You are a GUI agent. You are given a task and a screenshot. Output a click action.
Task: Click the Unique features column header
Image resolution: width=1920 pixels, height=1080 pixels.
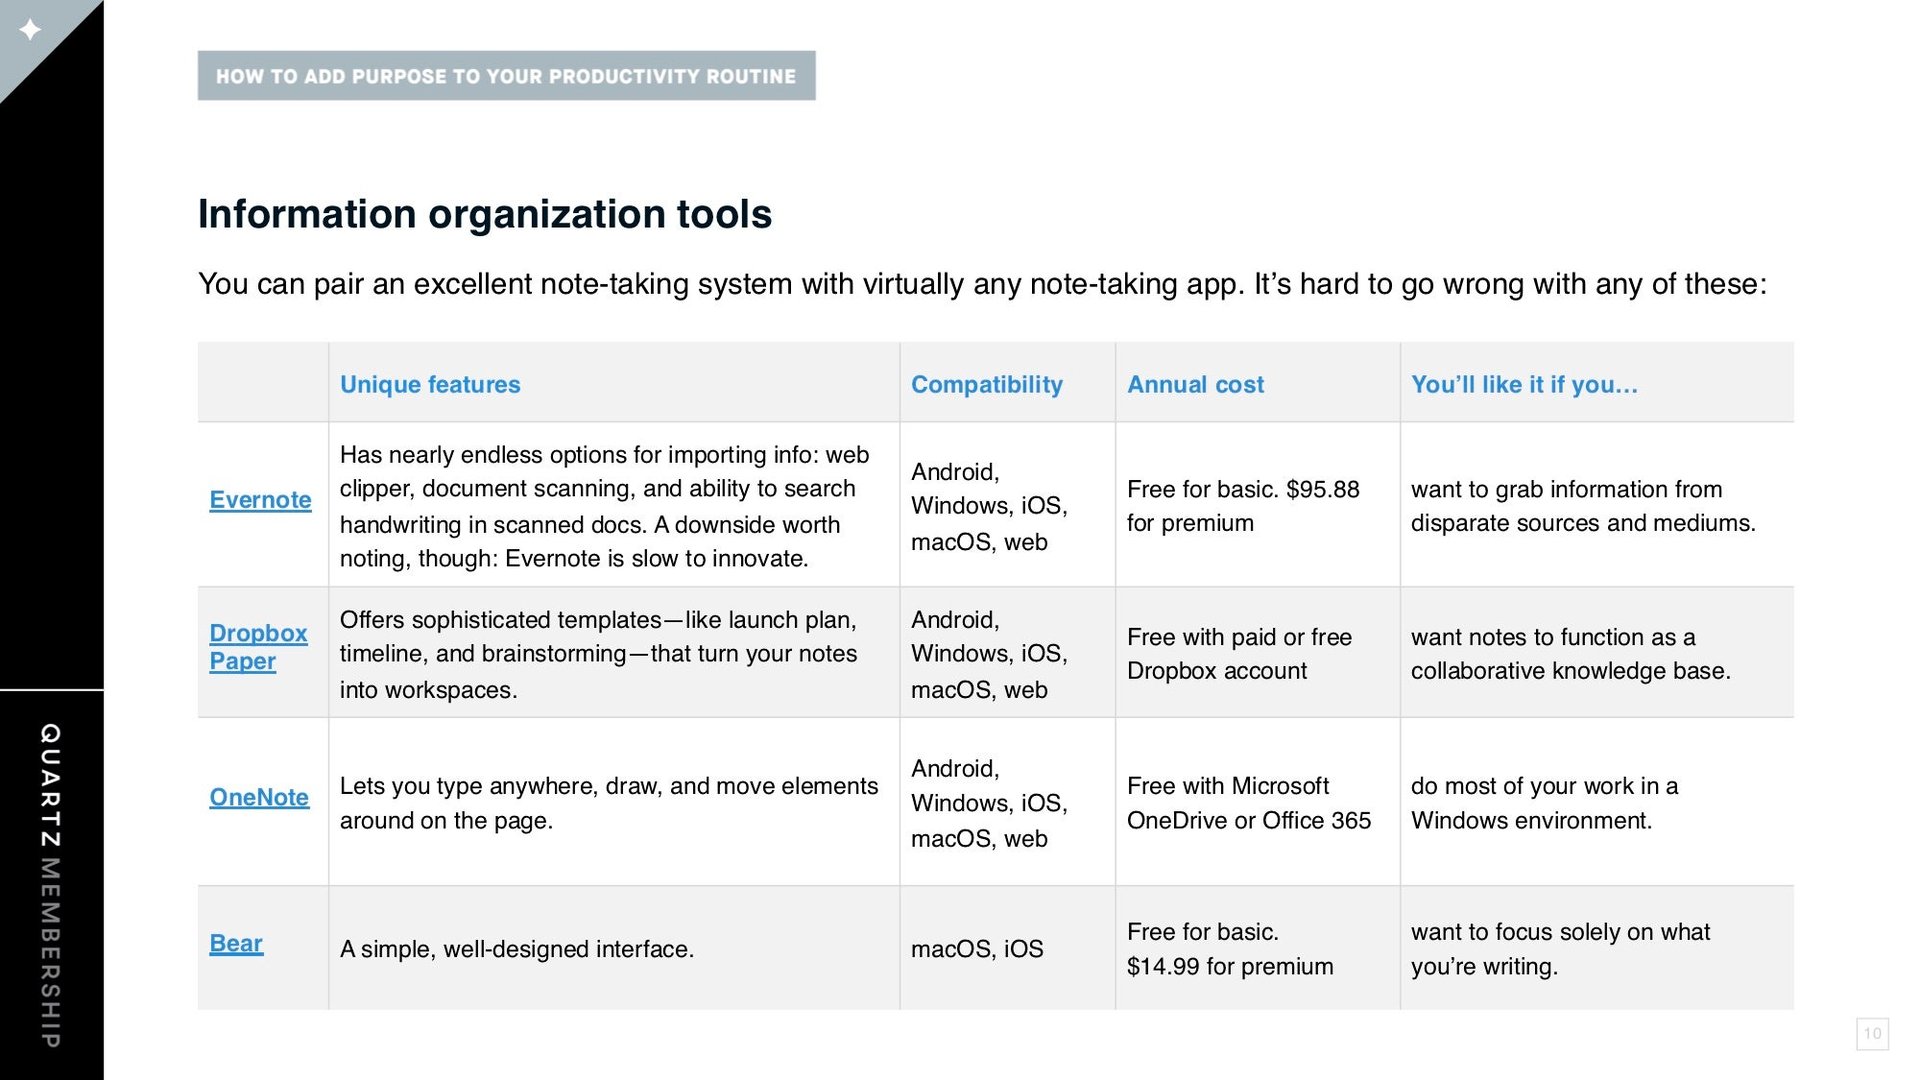[430, 384]
